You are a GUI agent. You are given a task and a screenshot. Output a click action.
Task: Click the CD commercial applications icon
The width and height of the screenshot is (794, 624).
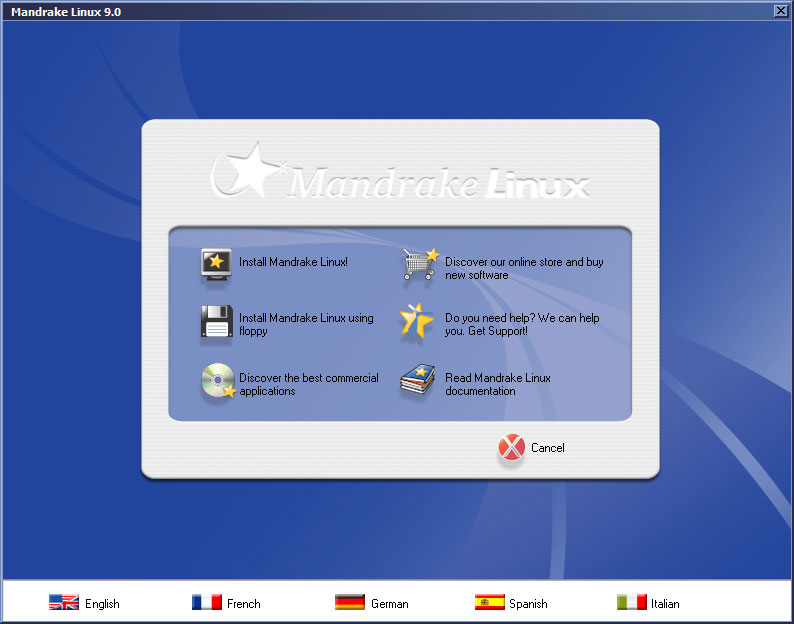click(x=219, y=381)
